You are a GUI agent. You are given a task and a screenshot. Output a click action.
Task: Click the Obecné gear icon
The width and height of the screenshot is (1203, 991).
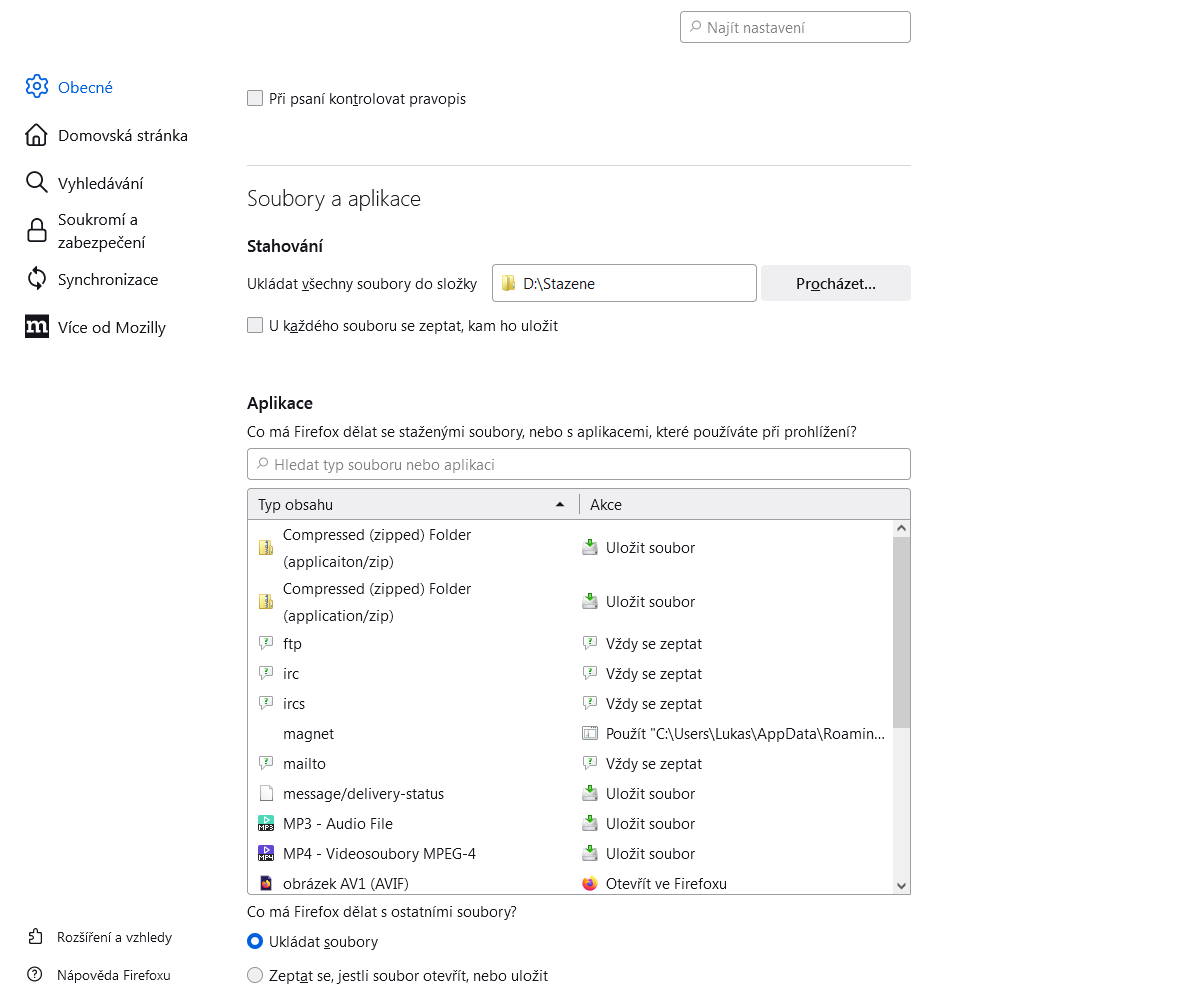click(x=37, y=87)
